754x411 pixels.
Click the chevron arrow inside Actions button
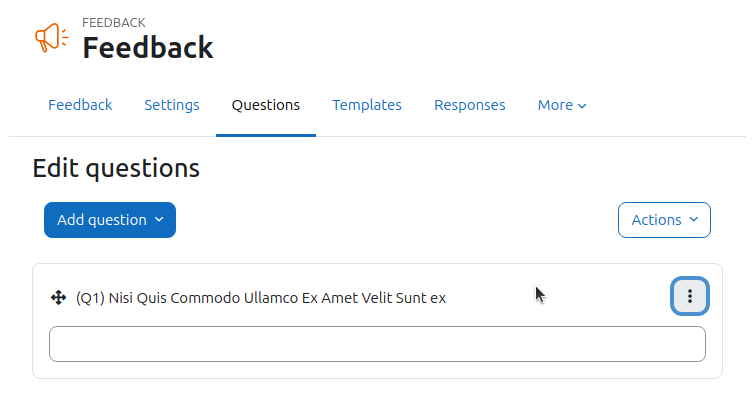[693, 220]
